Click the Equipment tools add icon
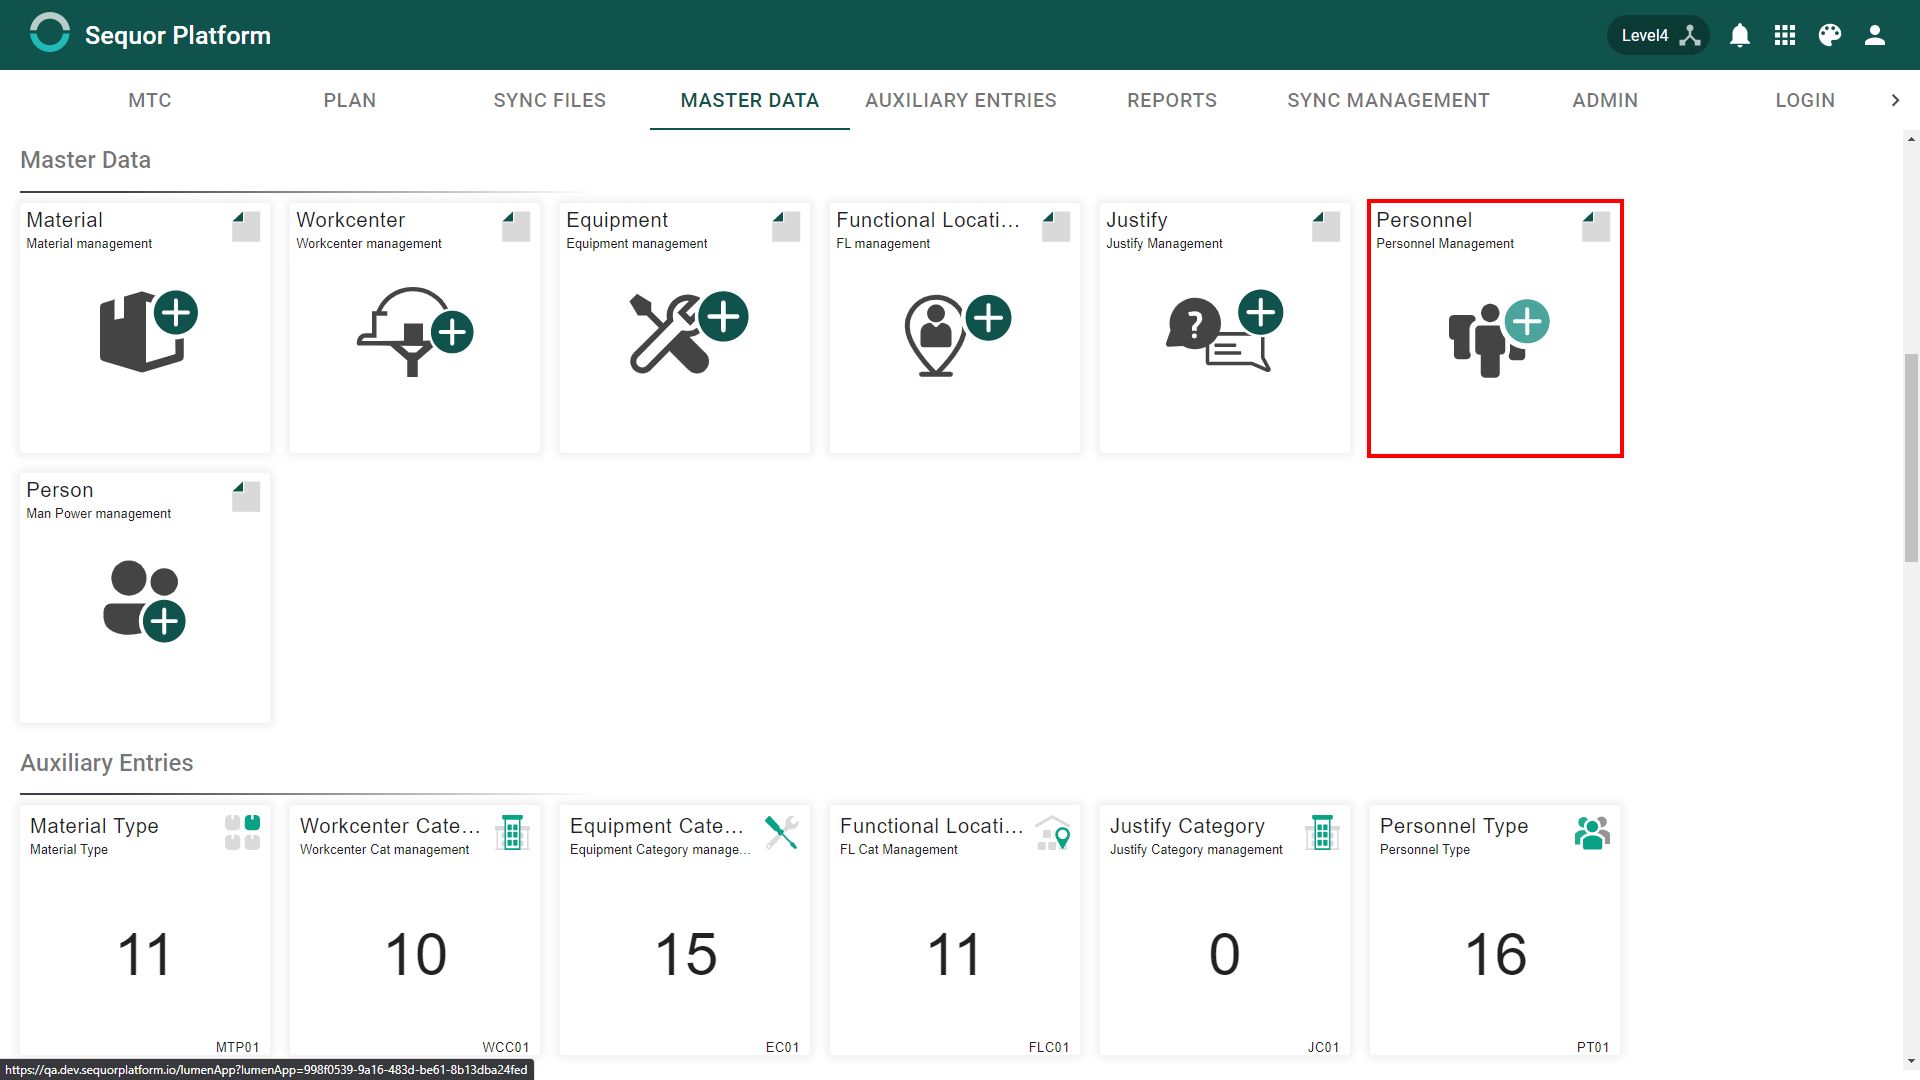The width and height of the screenshot is (1920, 1080). (x=689, y=332)
